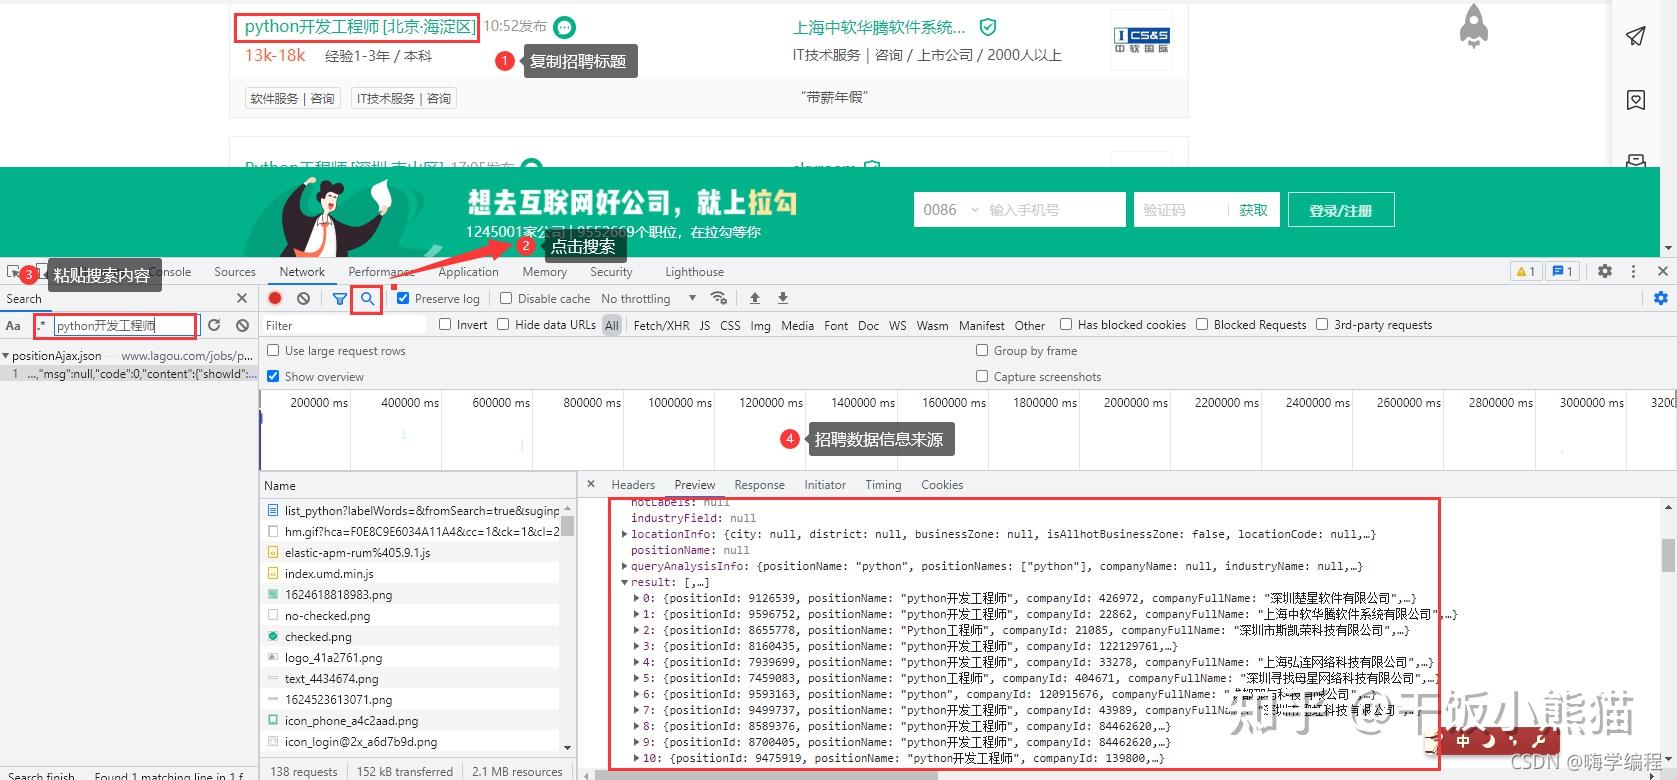The image size is (1677, 780).
Task: Expand the locationInfo object node
Action: click(x=626, y=534)
